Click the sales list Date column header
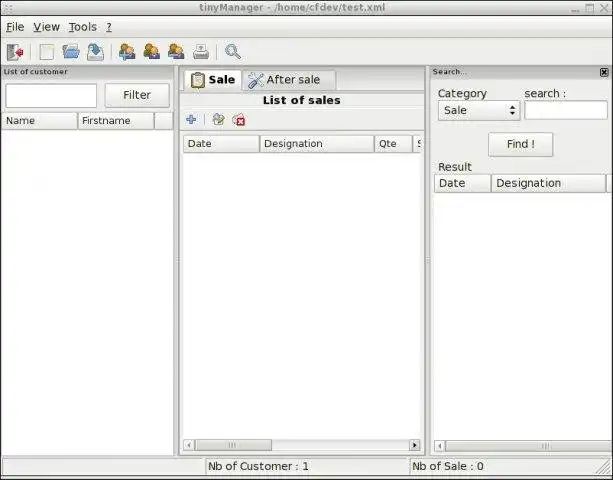This screenshot has height=480, width=613. point(221,144)
